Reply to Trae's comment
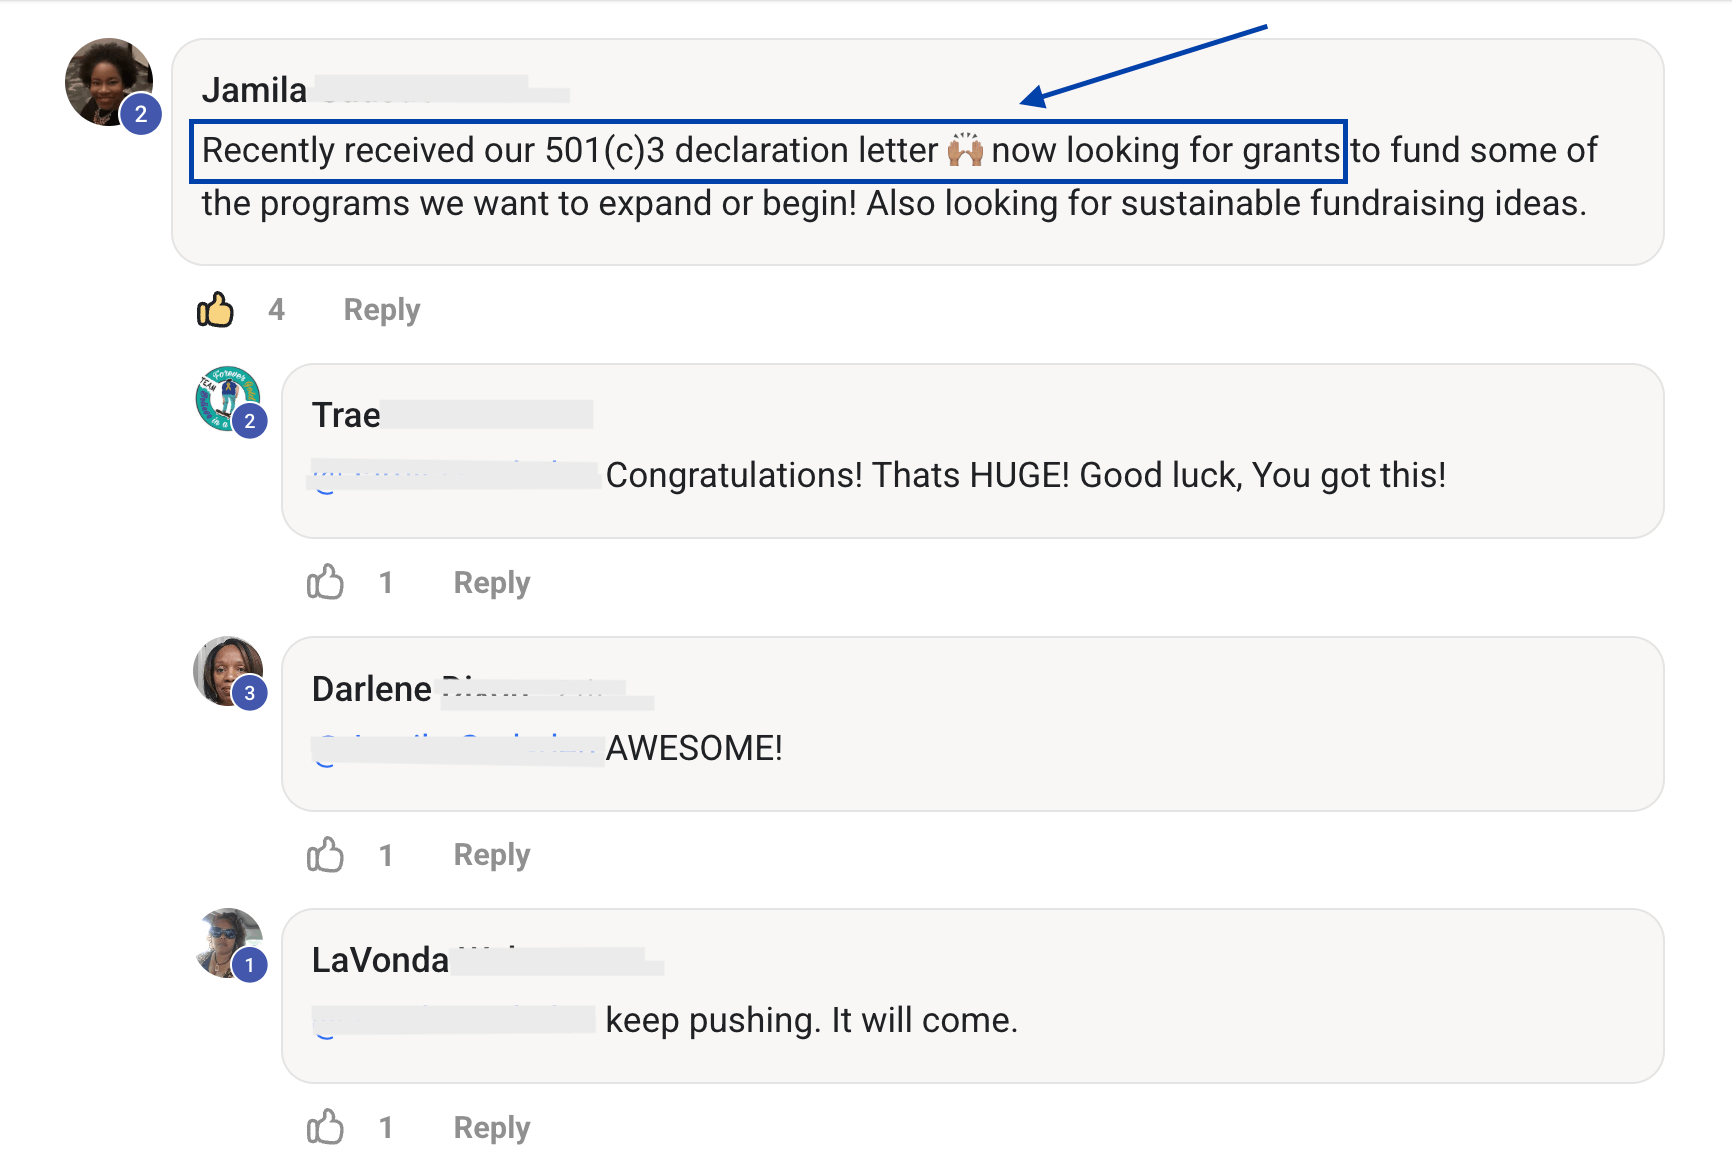Image resolution: width=1732 pixels, height=1164 pixels. (492, 583)
